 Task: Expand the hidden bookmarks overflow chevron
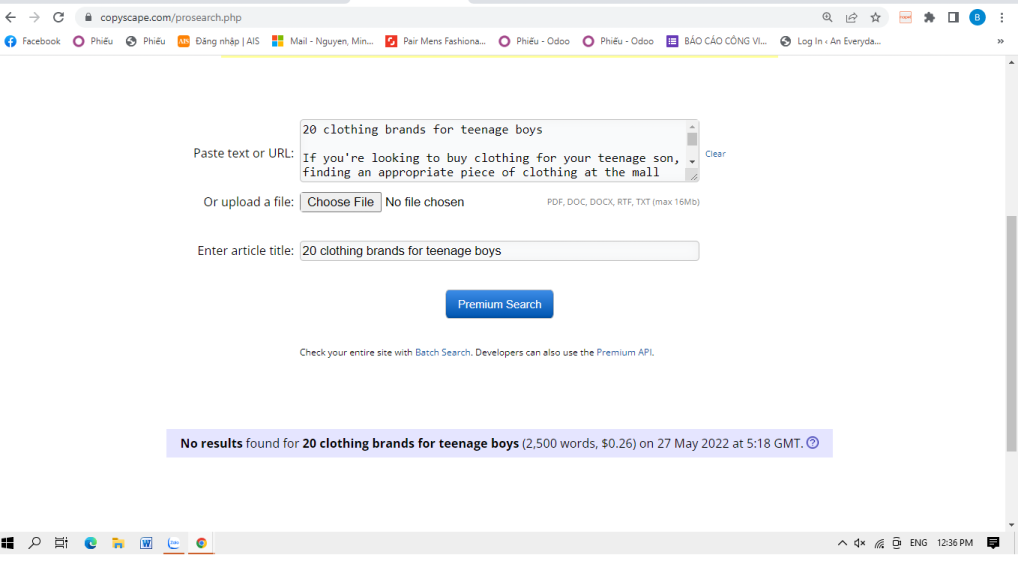pyautogui.click(x=1000, y=41)
